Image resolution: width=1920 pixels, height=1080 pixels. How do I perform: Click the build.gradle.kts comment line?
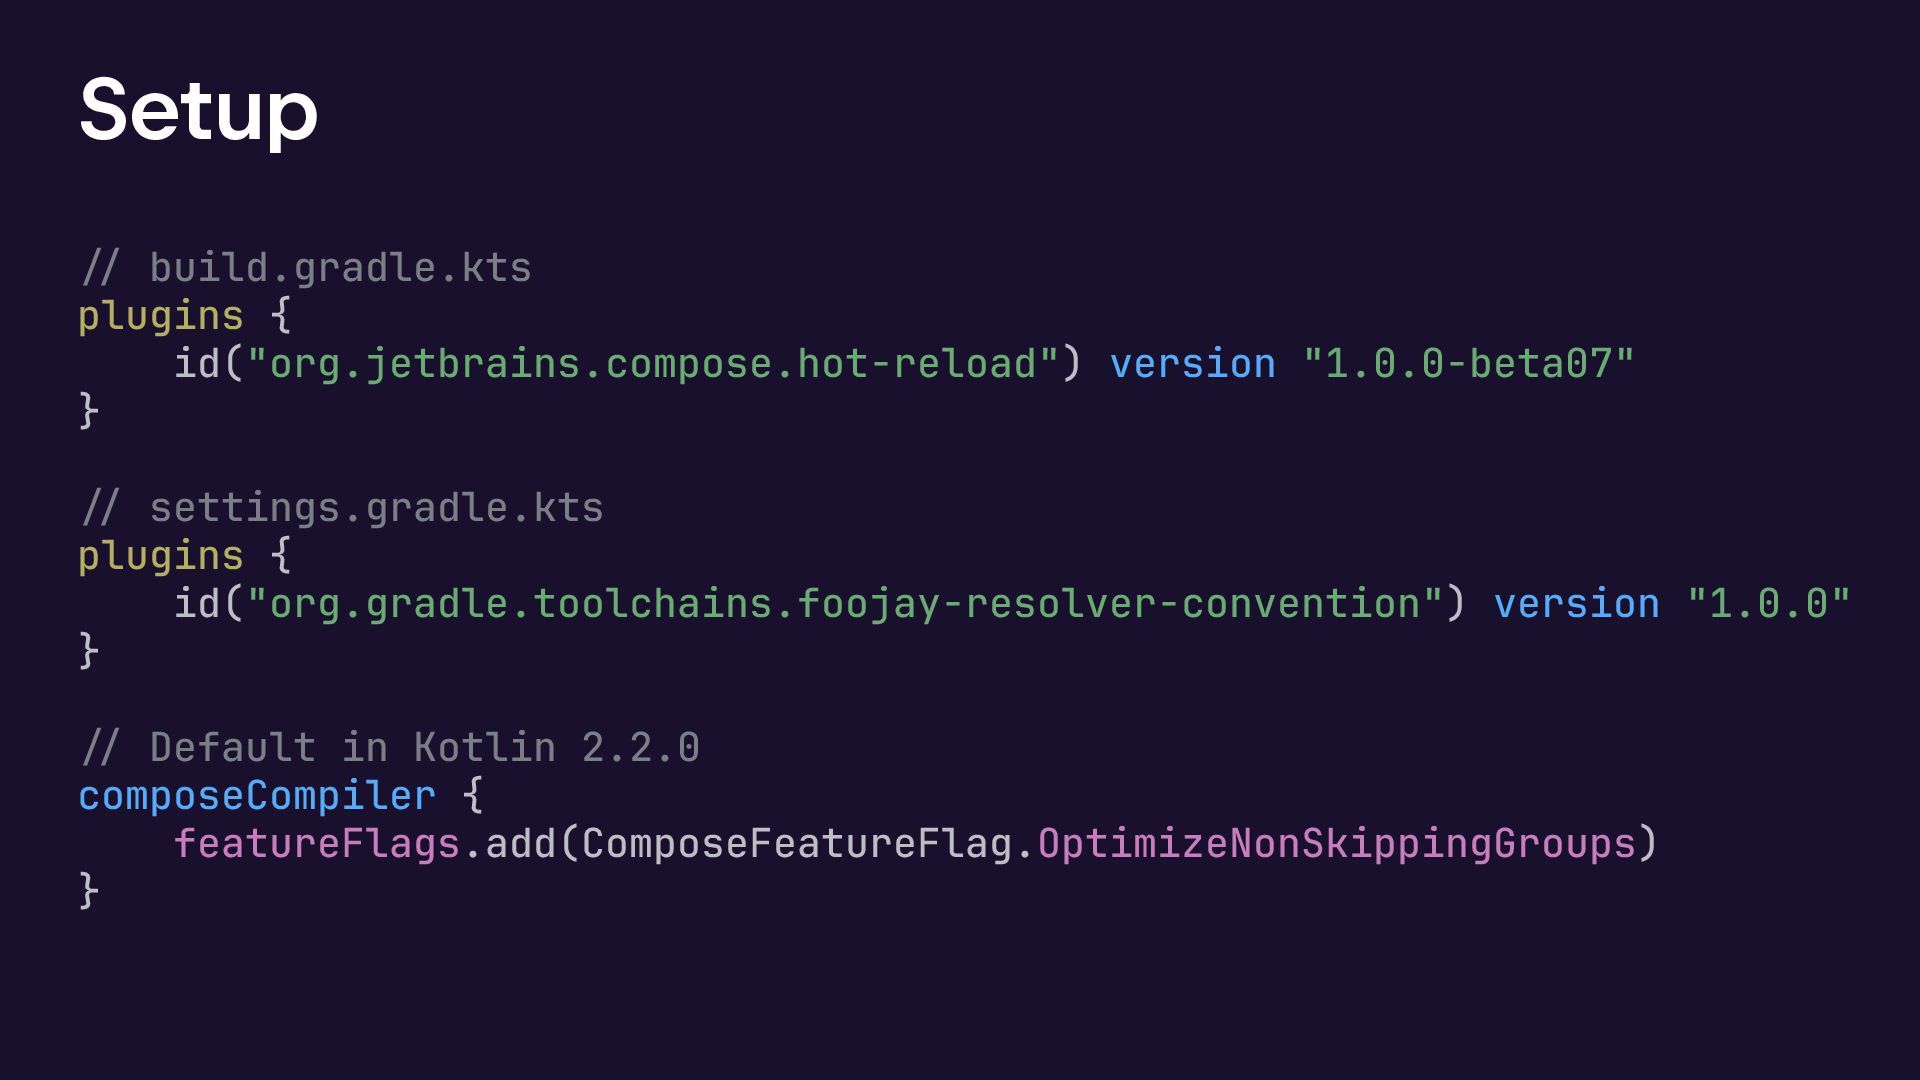click(x=305, y=268)
